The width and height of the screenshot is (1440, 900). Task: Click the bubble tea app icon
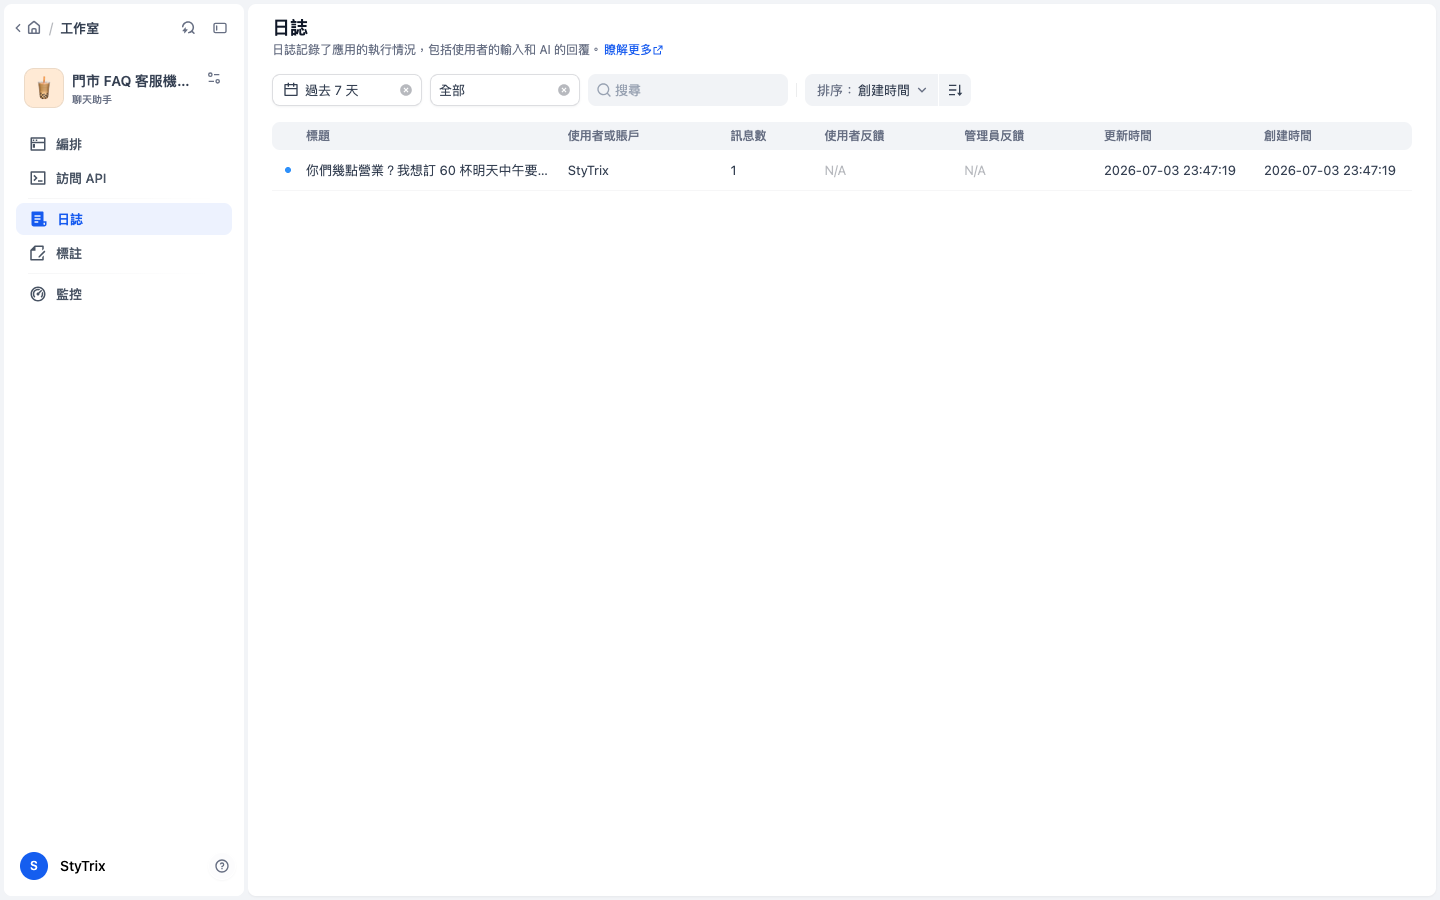point(44,88)
